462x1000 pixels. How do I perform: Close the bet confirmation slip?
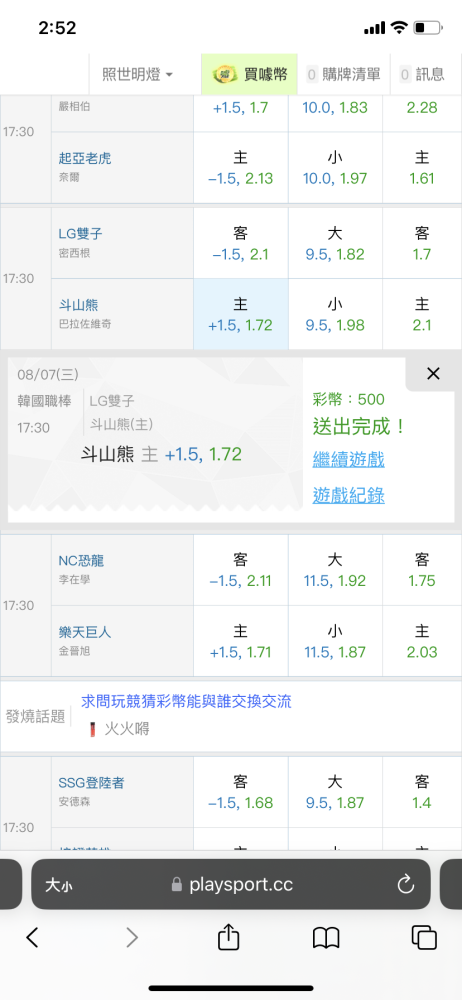pyautogui.click(x=433, y=374)
